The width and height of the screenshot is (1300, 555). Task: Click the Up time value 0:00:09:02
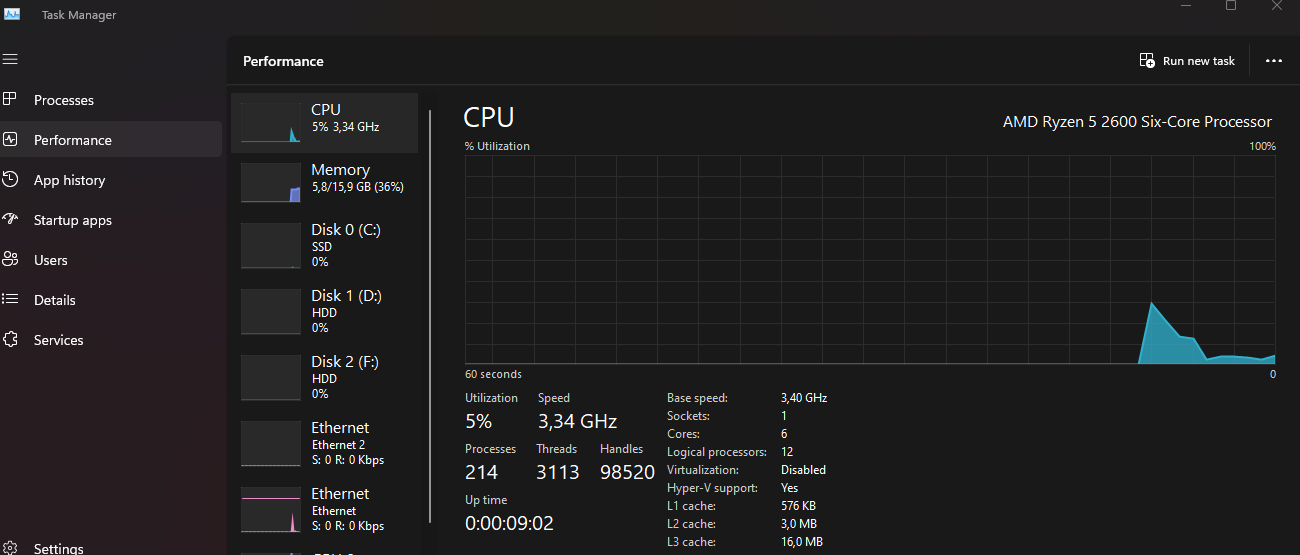click(509, 523)
